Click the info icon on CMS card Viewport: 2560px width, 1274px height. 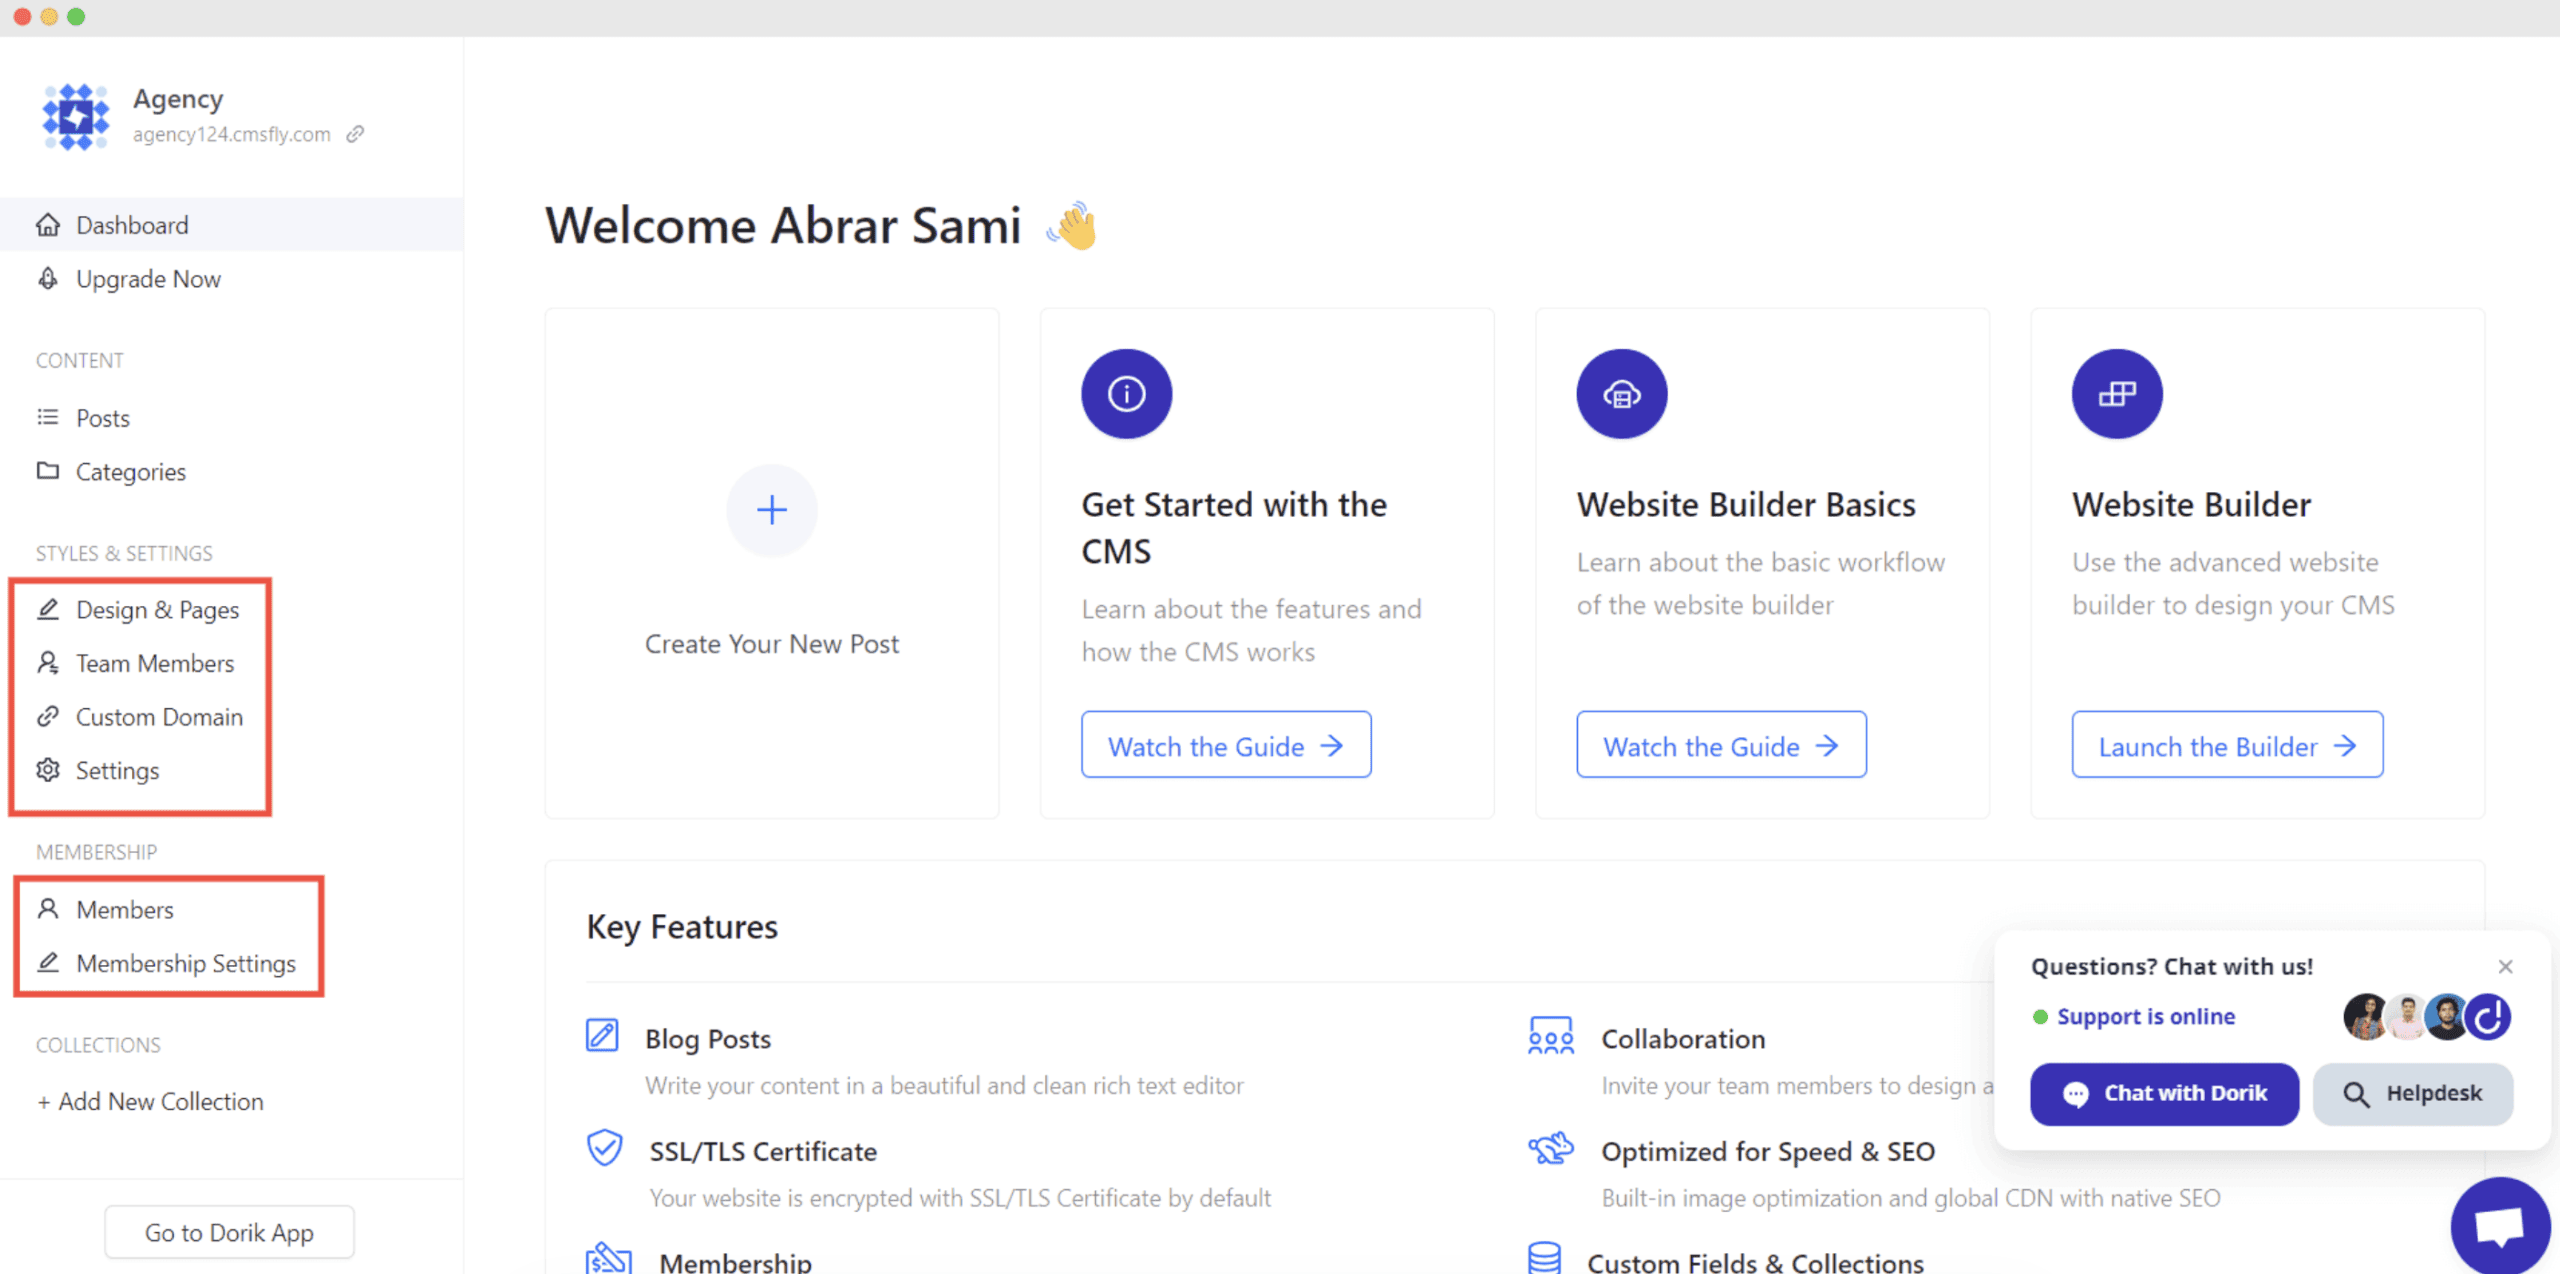[1126, 394]
